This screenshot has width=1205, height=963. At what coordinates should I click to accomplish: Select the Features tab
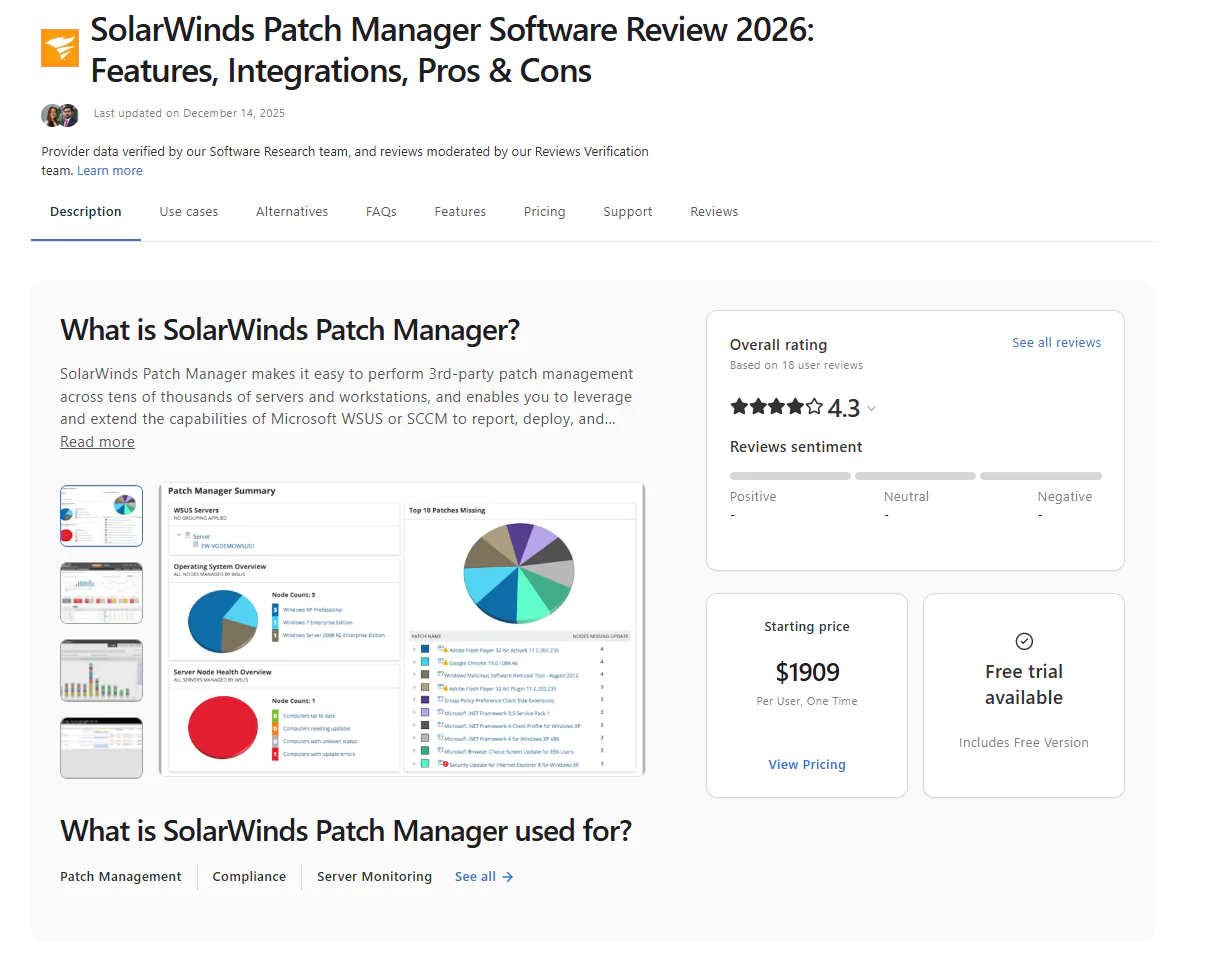point(460,212)
